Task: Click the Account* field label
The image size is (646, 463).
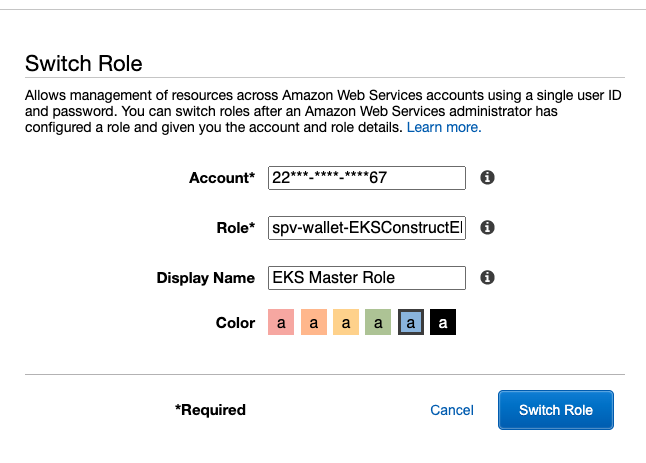Action: [222, 178]
